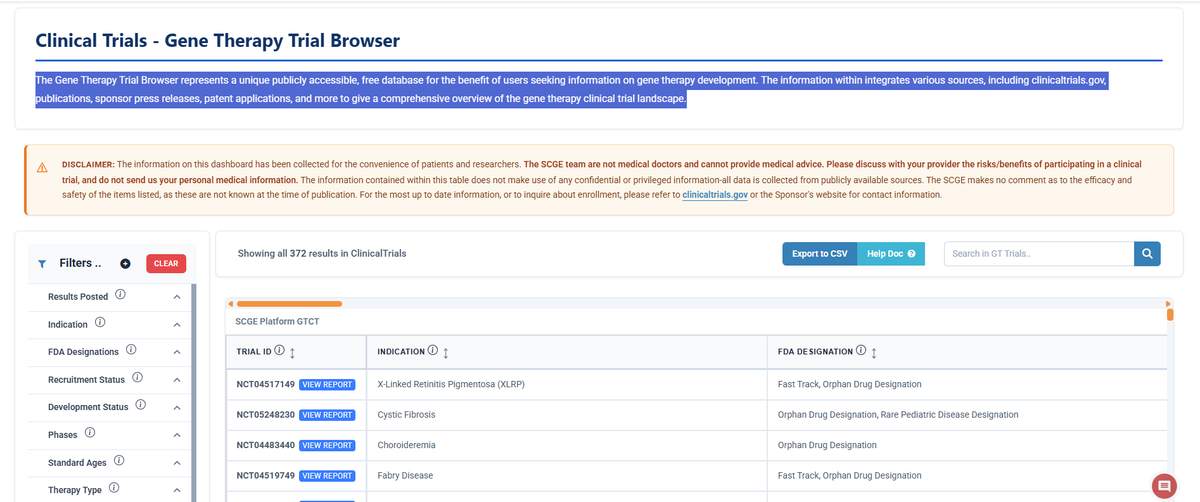Expand the Phases filter chevron

[176, 435]
